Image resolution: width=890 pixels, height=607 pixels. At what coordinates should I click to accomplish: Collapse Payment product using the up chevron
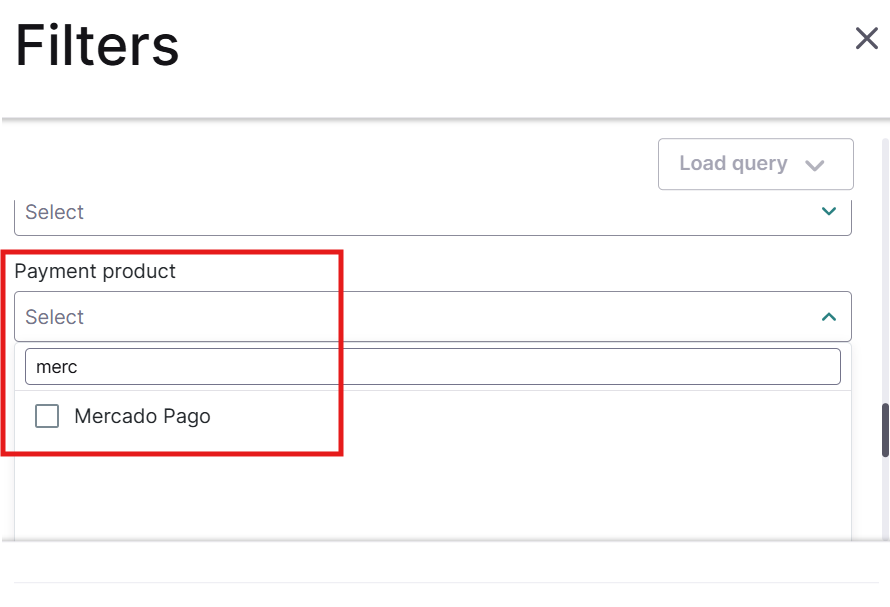tap(828, 317)
